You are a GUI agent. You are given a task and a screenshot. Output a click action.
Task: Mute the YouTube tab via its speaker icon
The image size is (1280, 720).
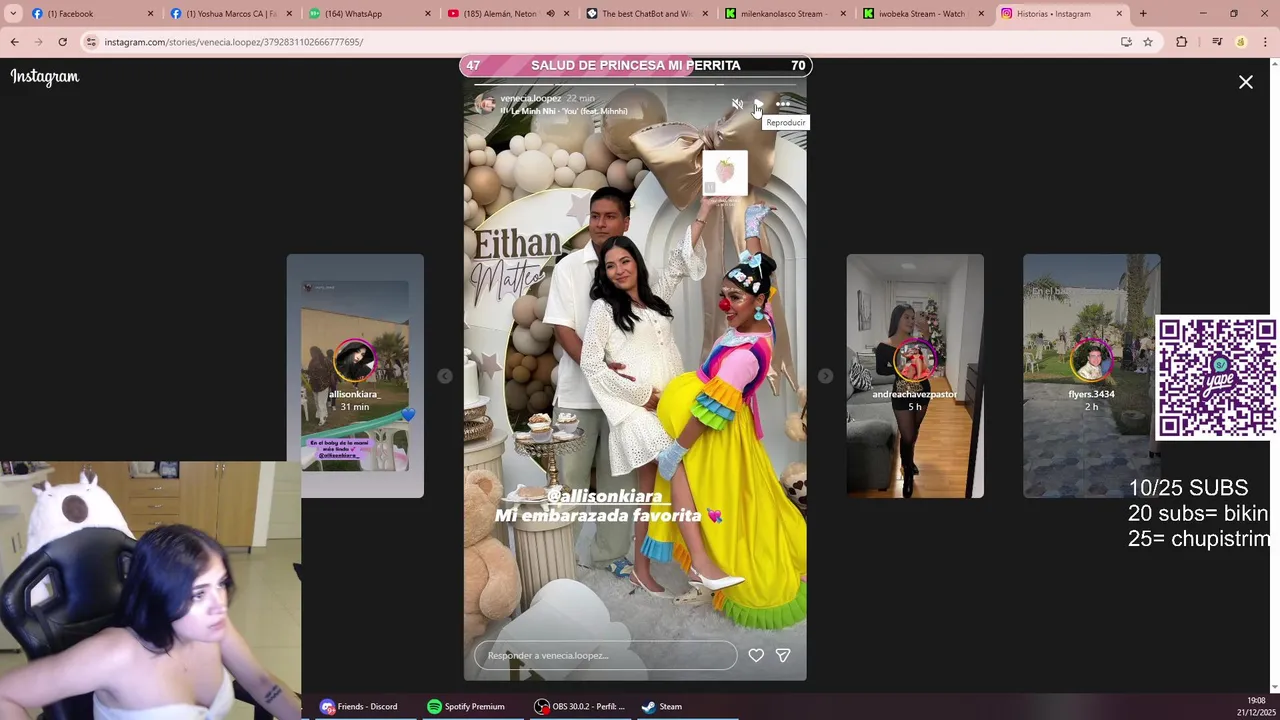(550, 14)
